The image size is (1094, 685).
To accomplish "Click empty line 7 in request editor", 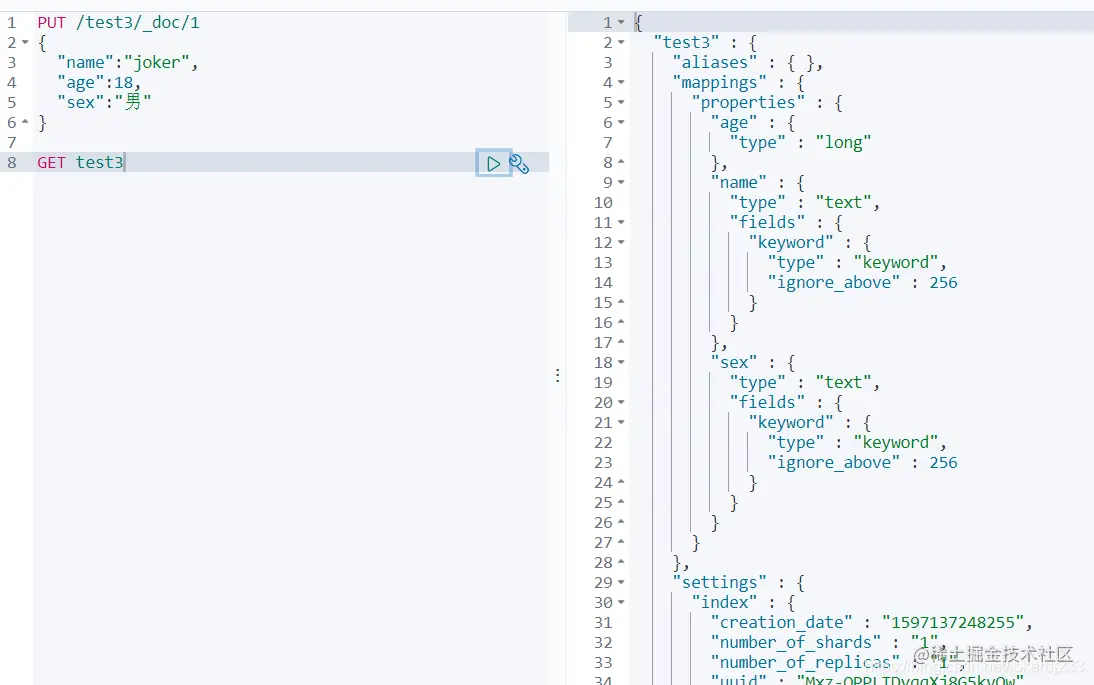I will tap(293, 142).
